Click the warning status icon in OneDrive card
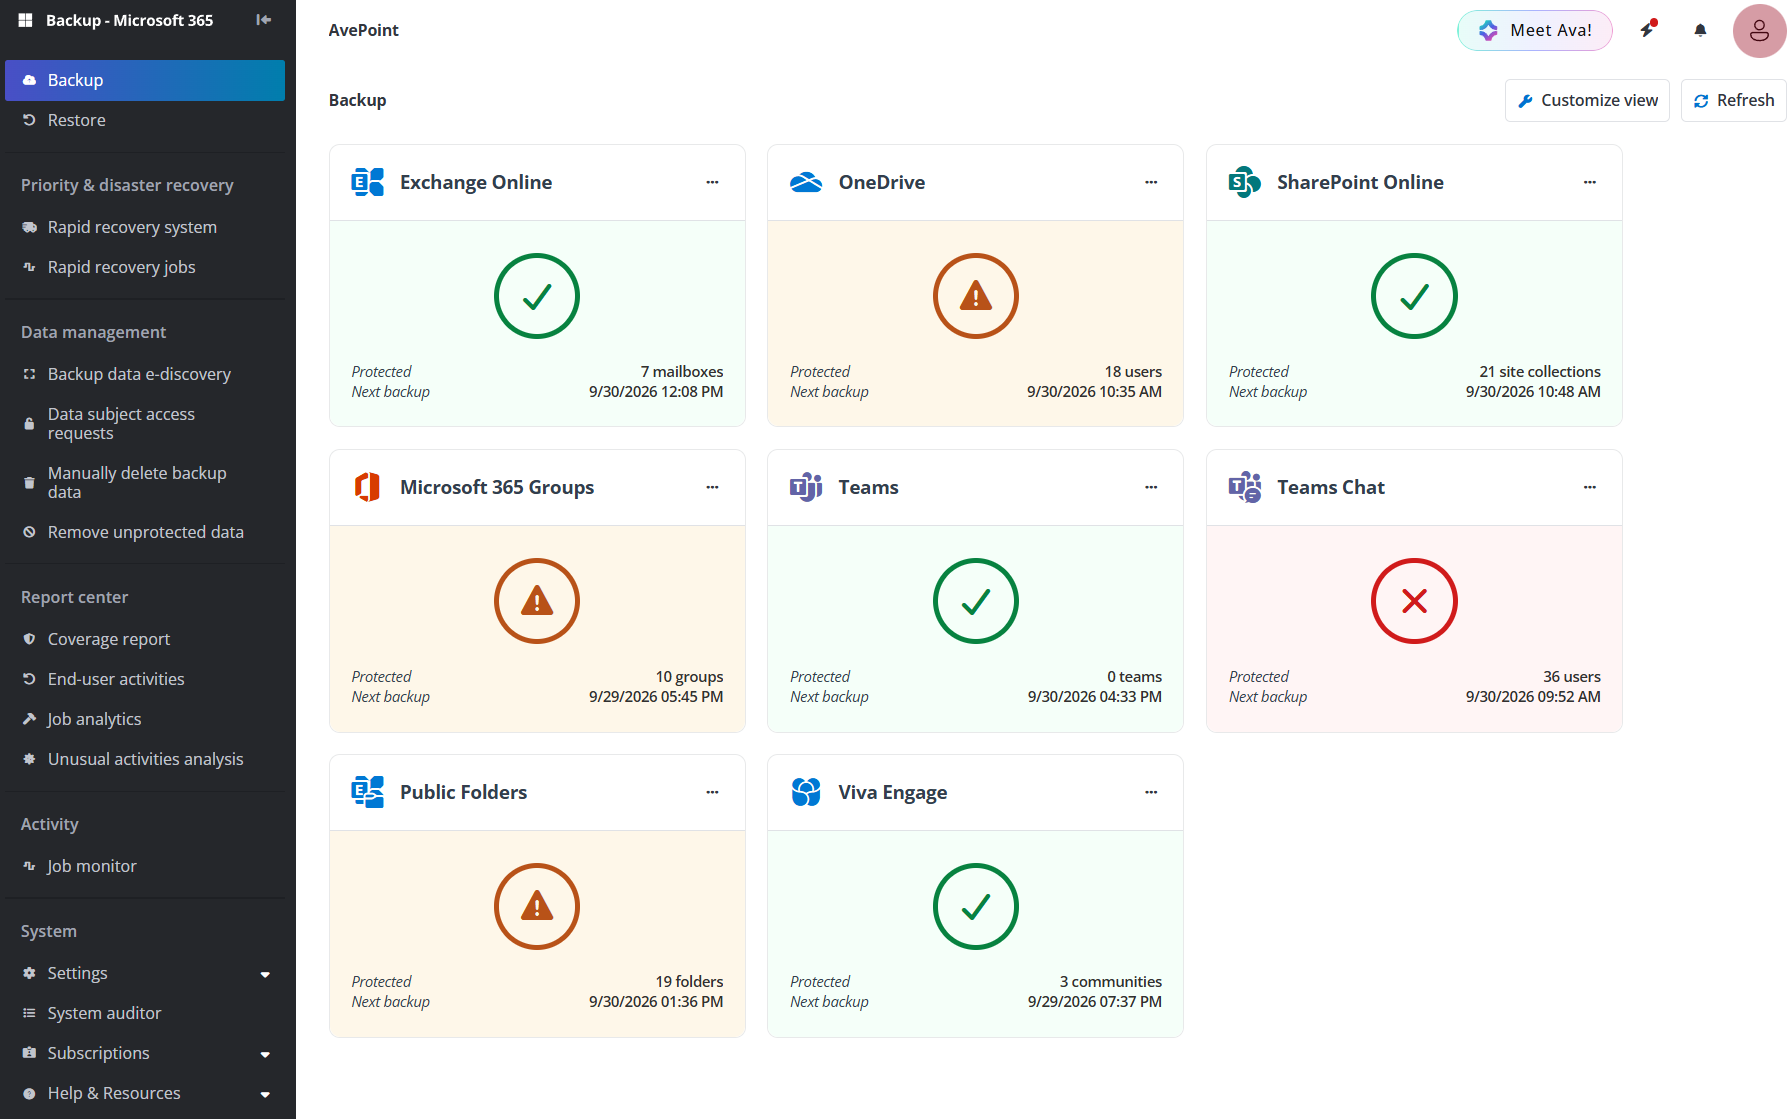Image resolution: width=1791 pixels, height=1119 pixels. coord(976,296)
